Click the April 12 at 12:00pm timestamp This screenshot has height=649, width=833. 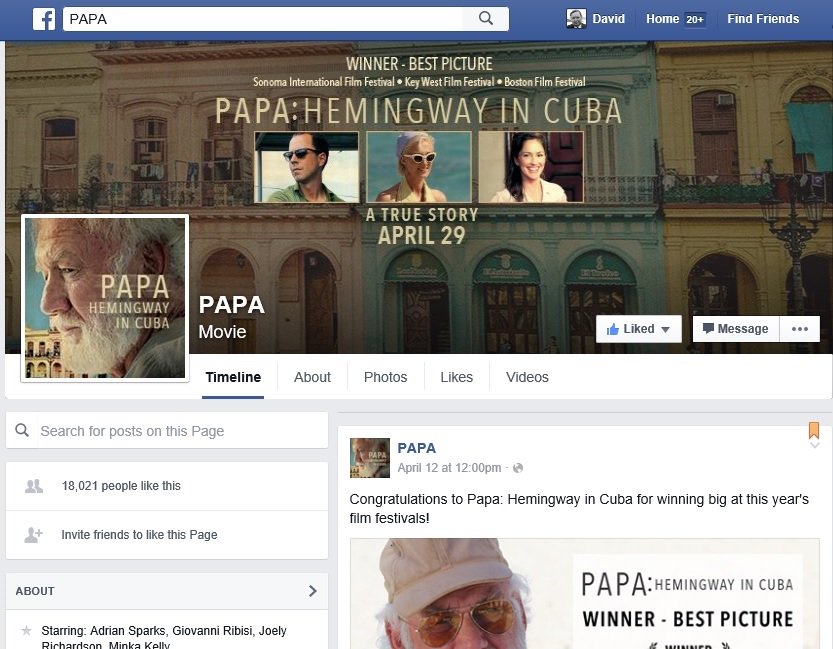[449, 468]
